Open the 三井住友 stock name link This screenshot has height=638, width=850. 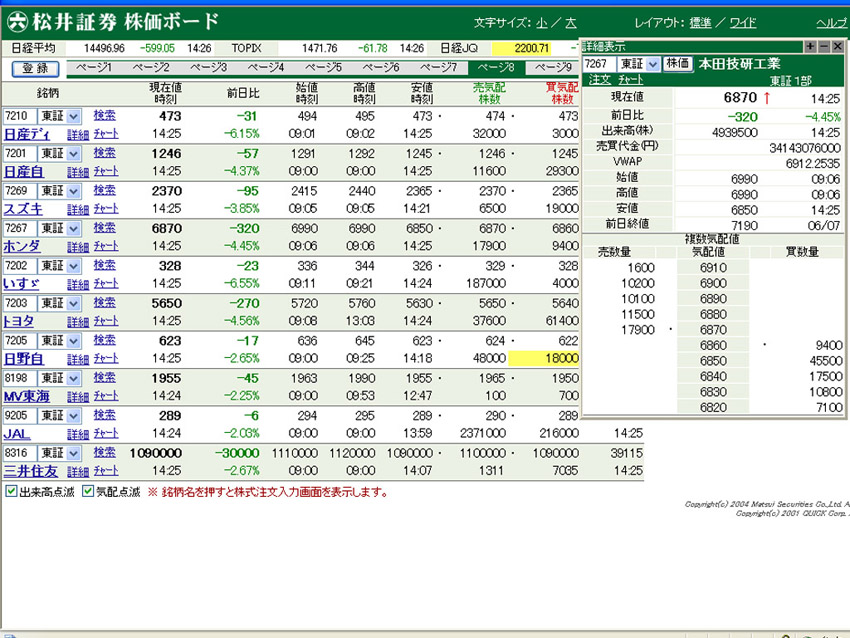pos(31,471)
